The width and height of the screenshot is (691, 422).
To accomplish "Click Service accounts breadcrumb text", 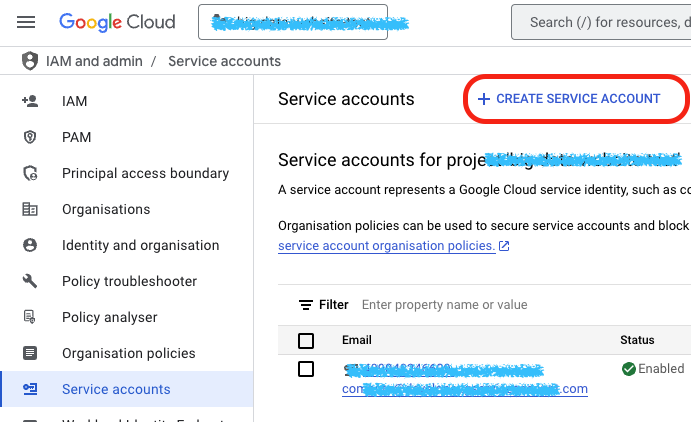I will (x=224, y=61).
